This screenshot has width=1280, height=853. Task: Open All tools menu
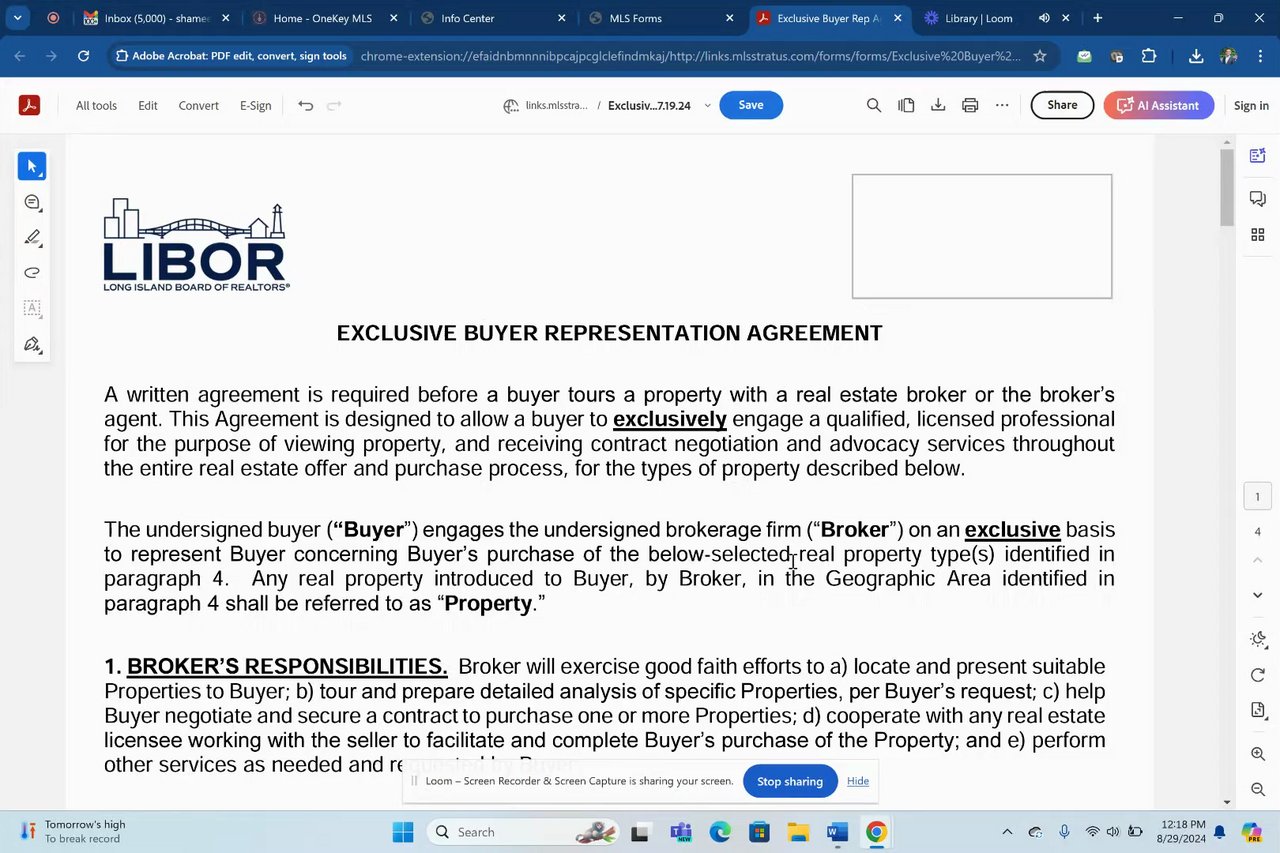(x=96, y=105)
